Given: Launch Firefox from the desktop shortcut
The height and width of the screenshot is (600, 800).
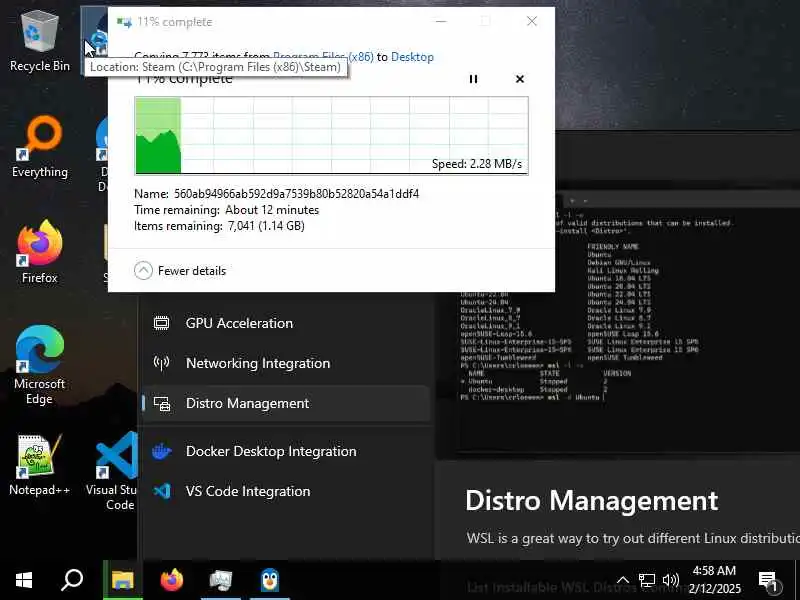Looking at the screenshot, I should coord(39,252).
